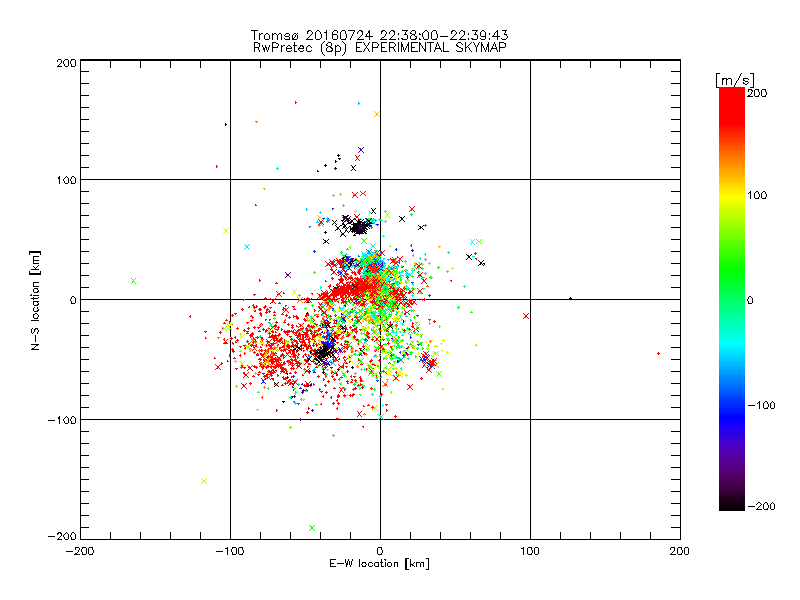Click the RwPretec EXPERIMENTAL SKYMAP subtitle
This screenshot has width=800, height=600.
click(380, 48)
